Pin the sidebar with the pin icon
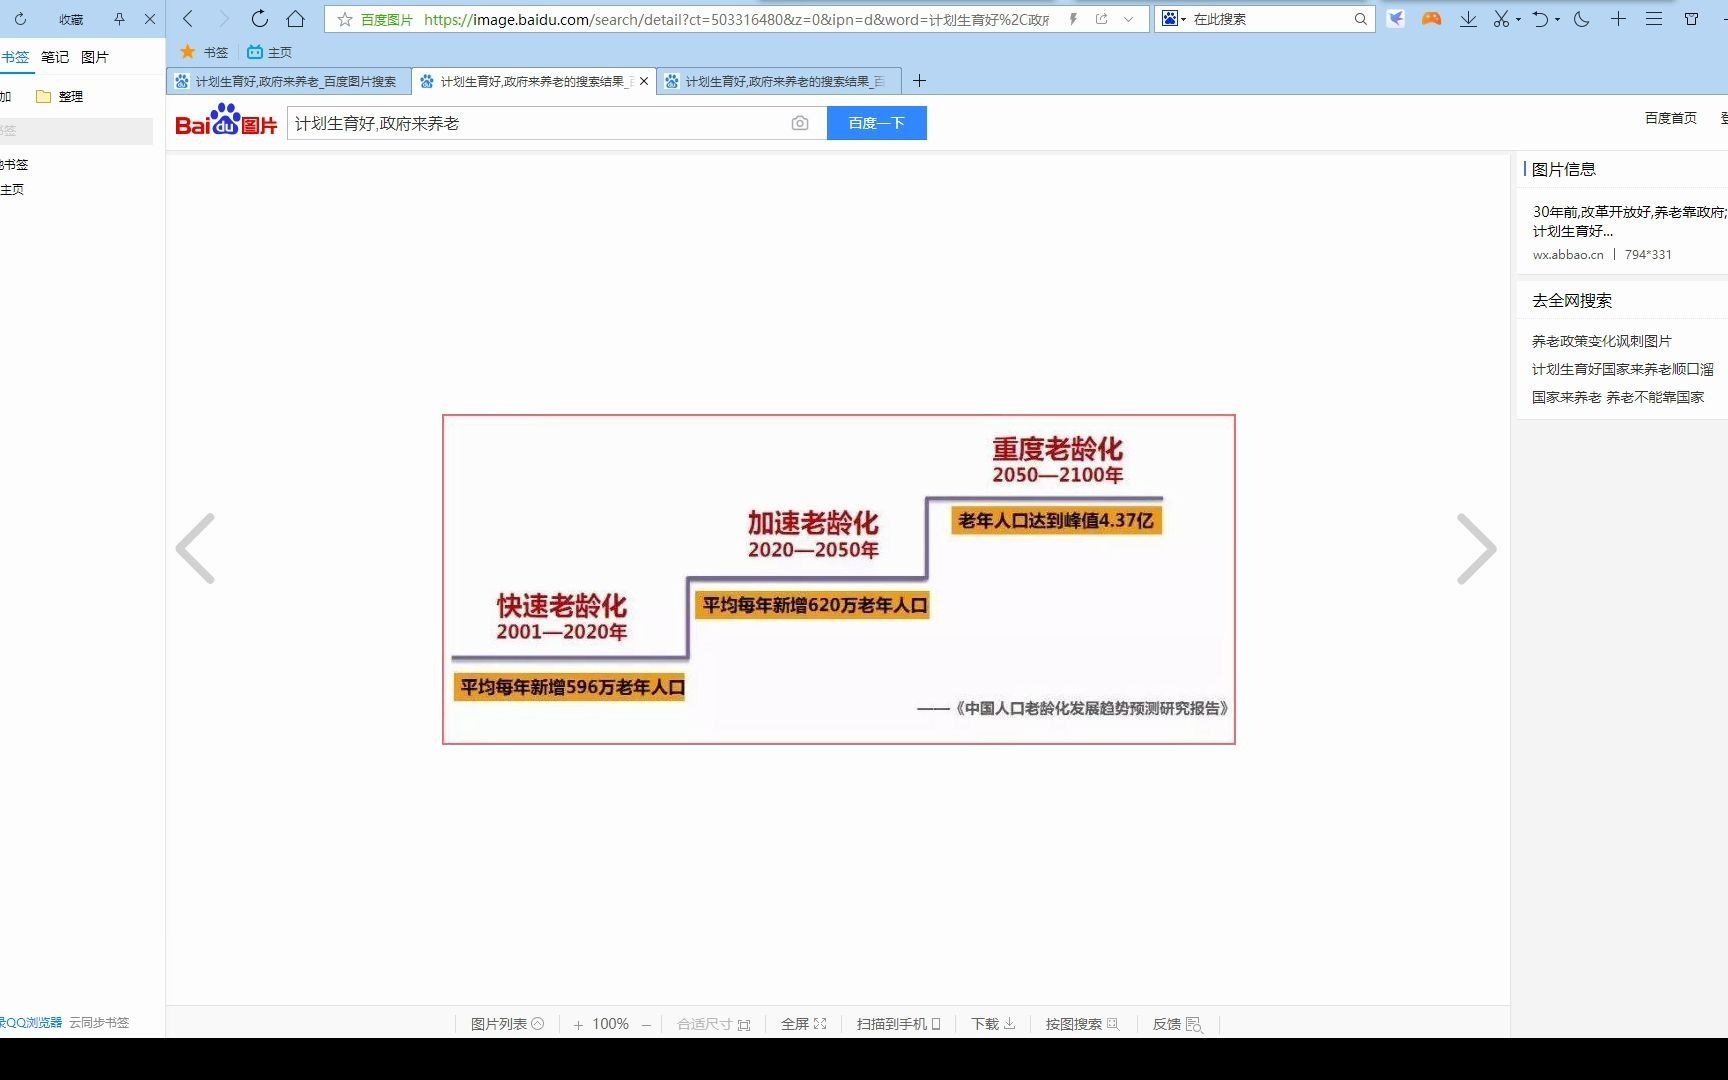The image size is (1728, 1080). [x=119, y=19]
